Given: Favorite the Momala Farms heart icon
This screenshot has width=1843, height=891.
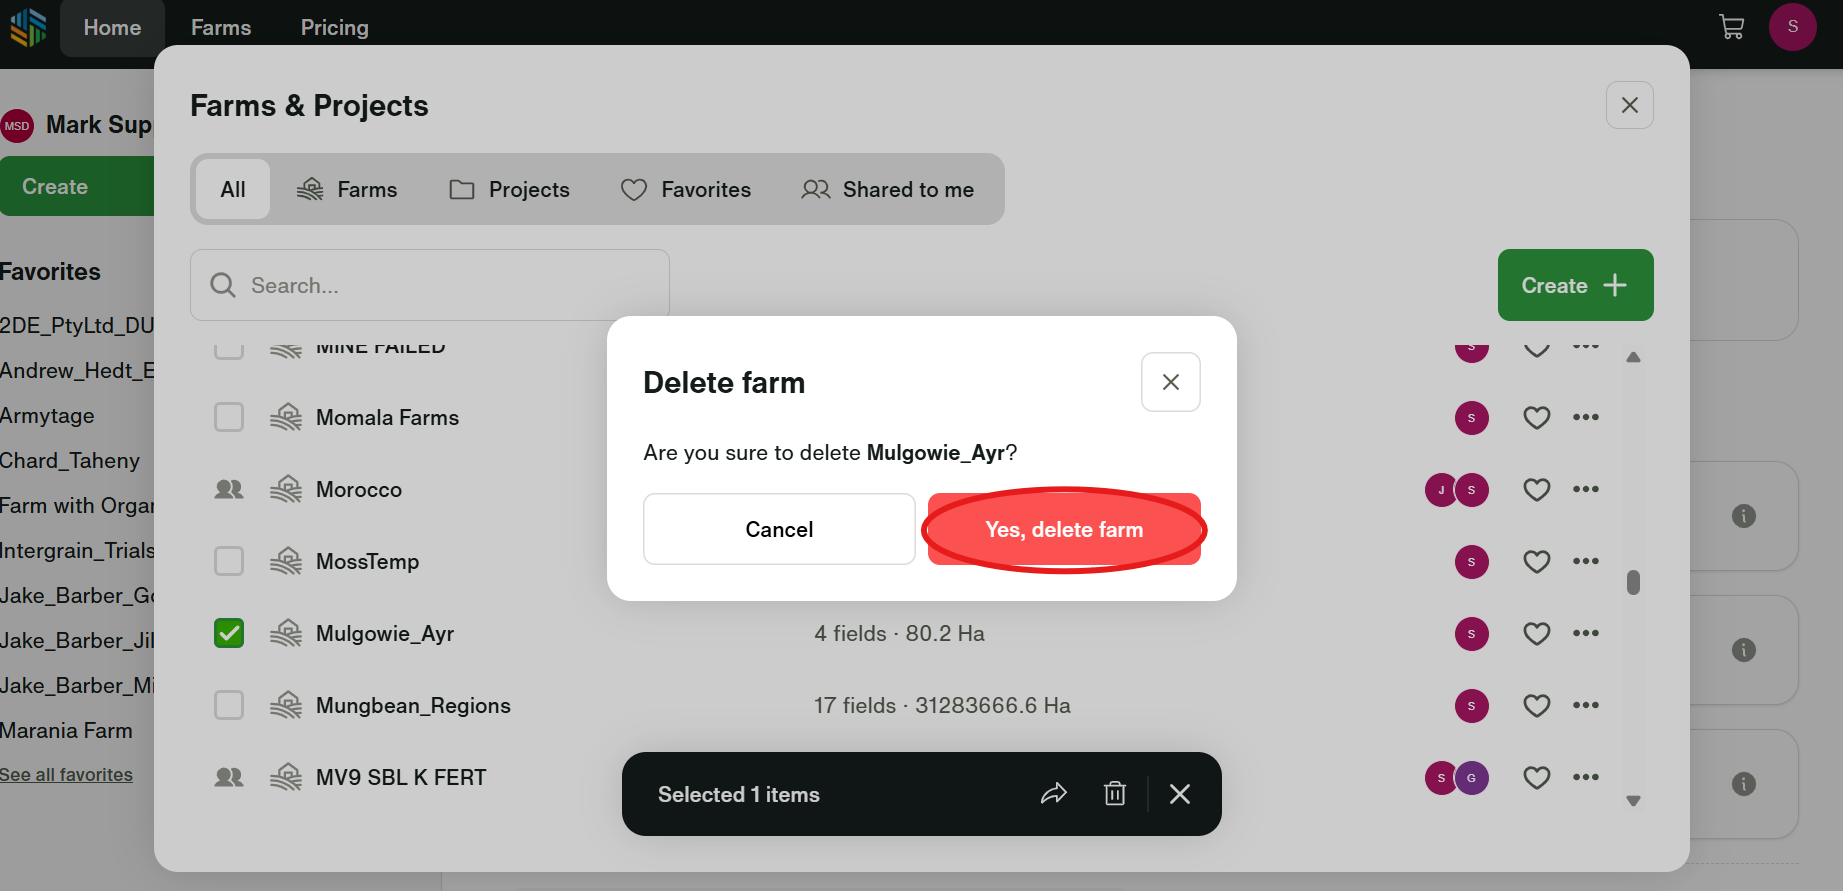Looking at the screenshot, I should pos(1537,418).
